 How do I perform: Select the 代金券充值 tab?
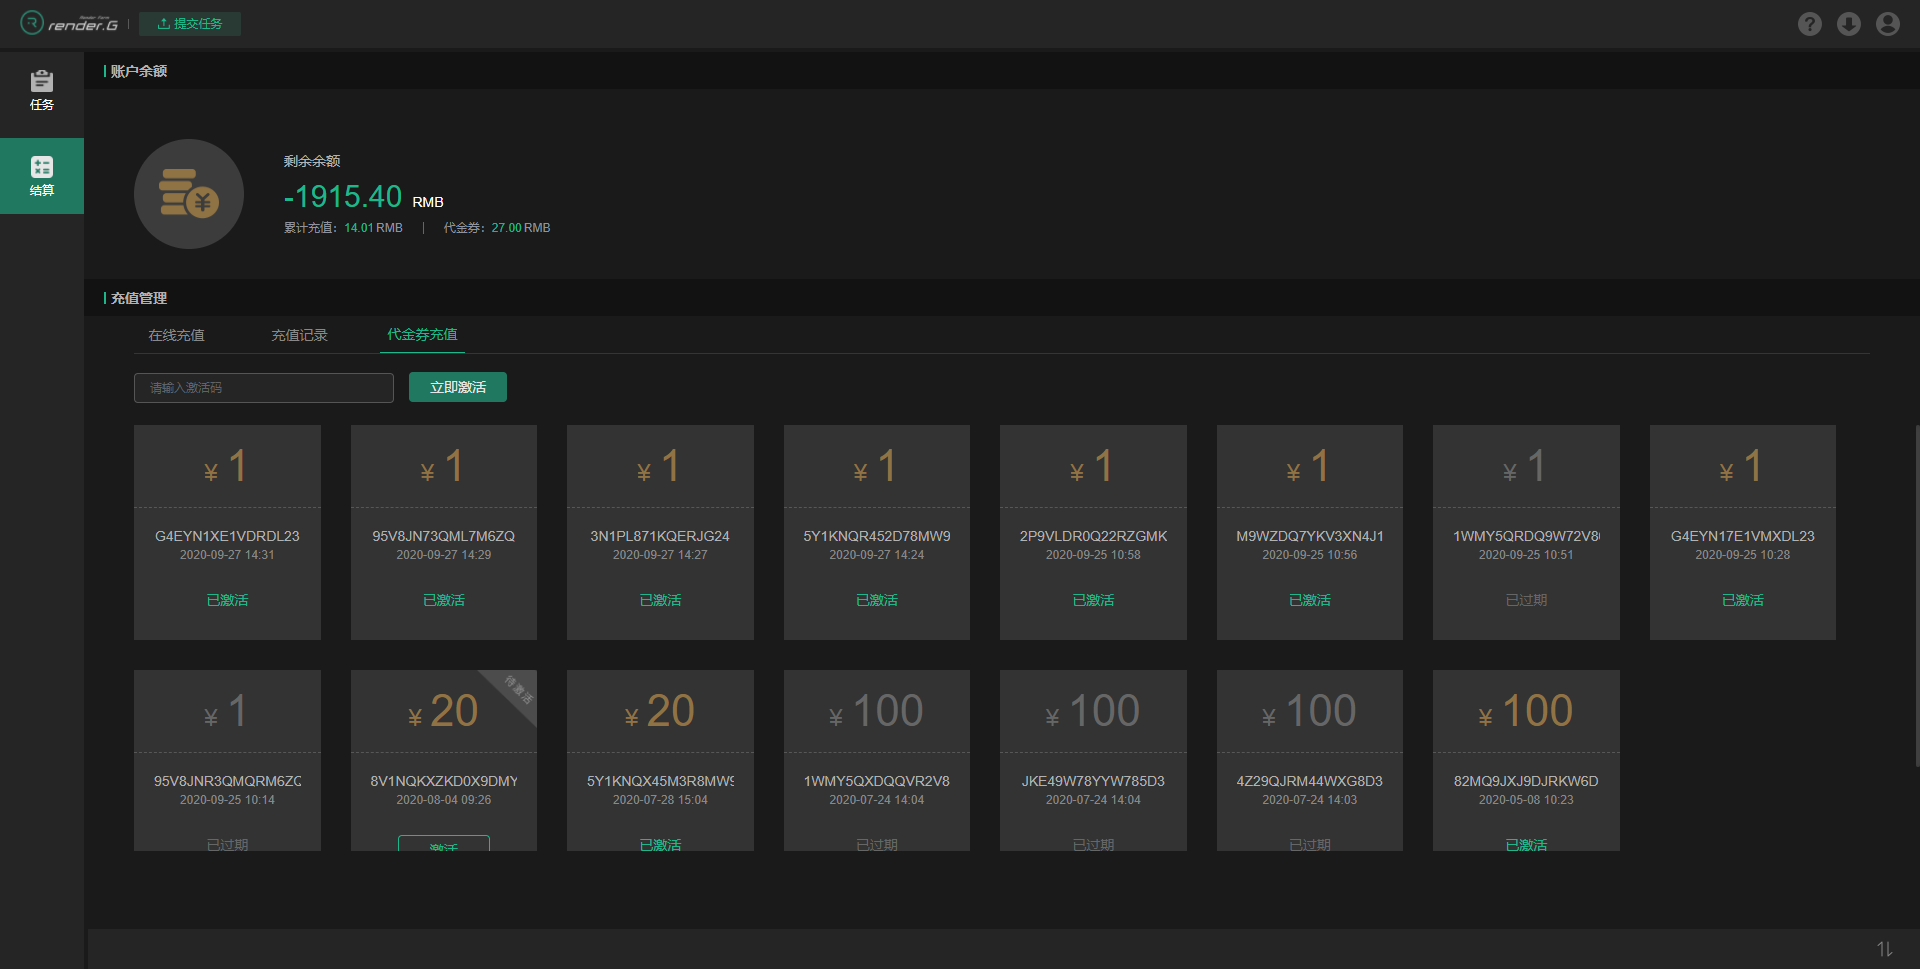click(x=422, y=335)
